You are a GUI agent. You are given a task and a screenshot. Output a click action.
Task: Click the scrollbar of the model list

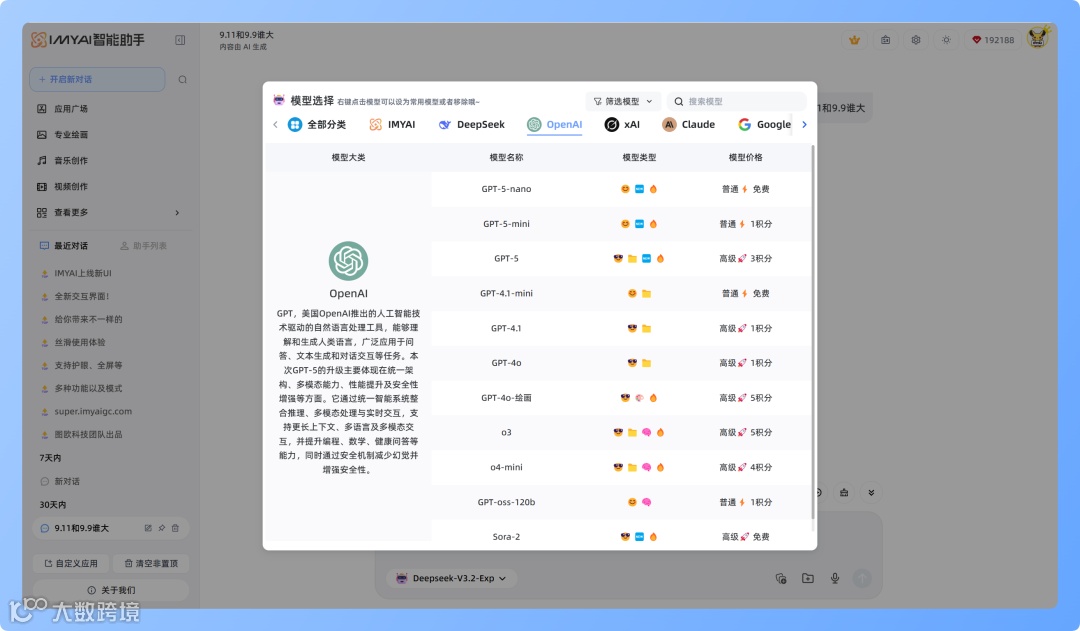(813, 332)
